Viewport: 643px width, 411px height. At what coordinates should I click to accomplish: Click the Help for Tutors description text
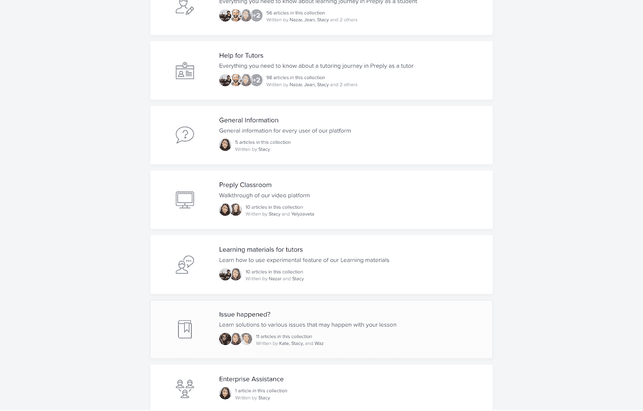tap(316, 66)
